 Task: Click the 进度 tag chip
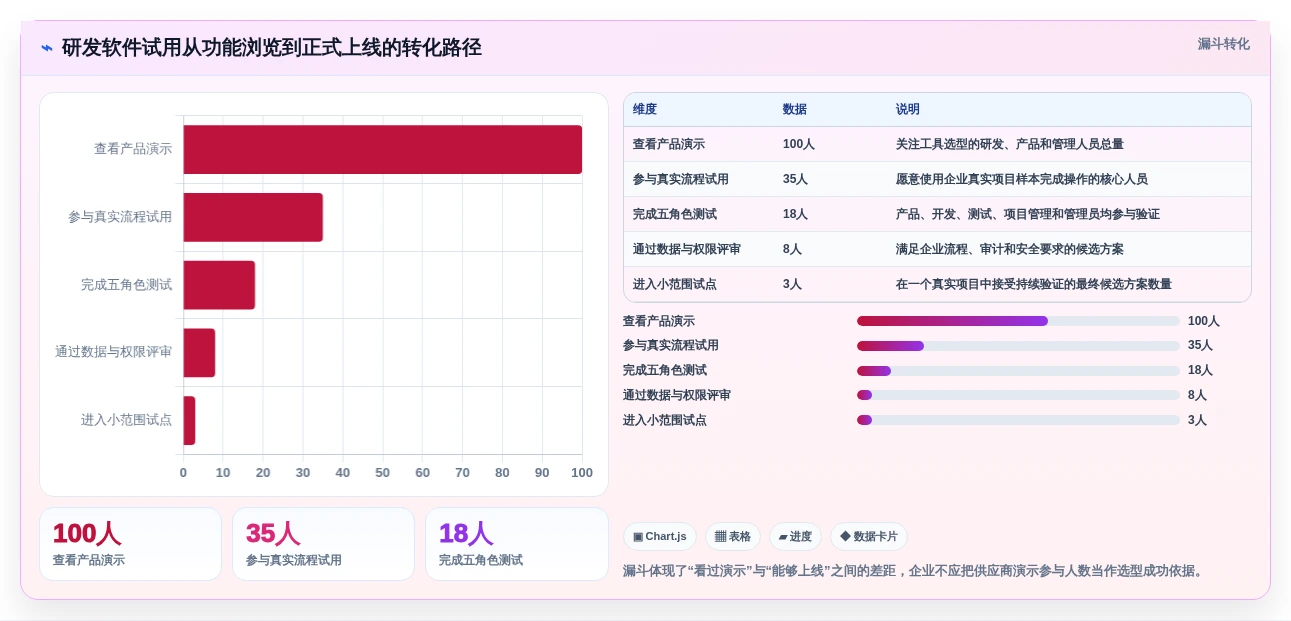(795, 537)
